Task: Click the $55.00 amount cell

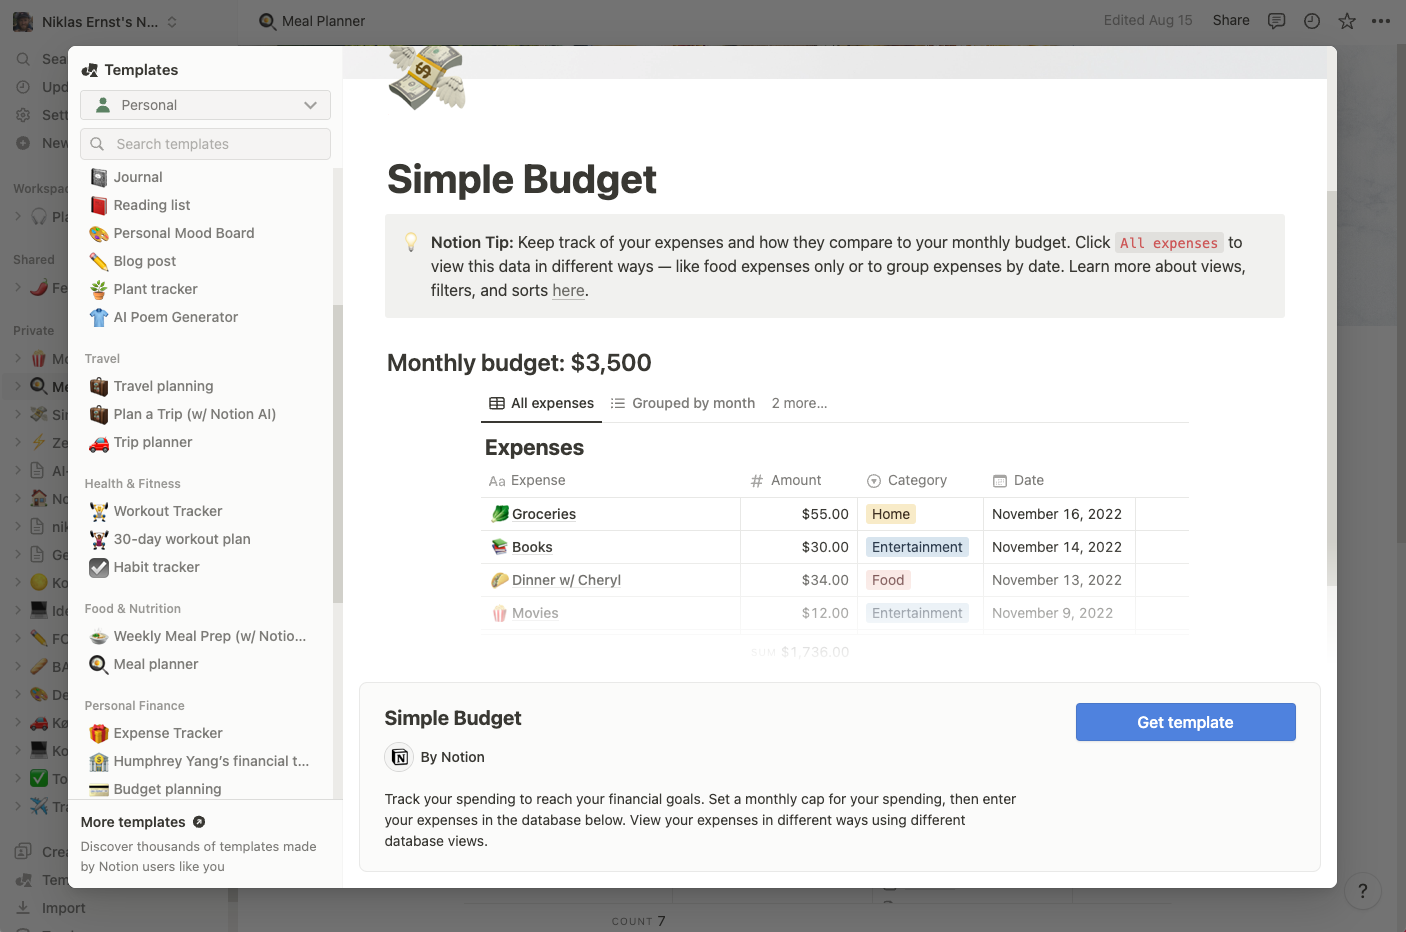Action: pos(799,514)
